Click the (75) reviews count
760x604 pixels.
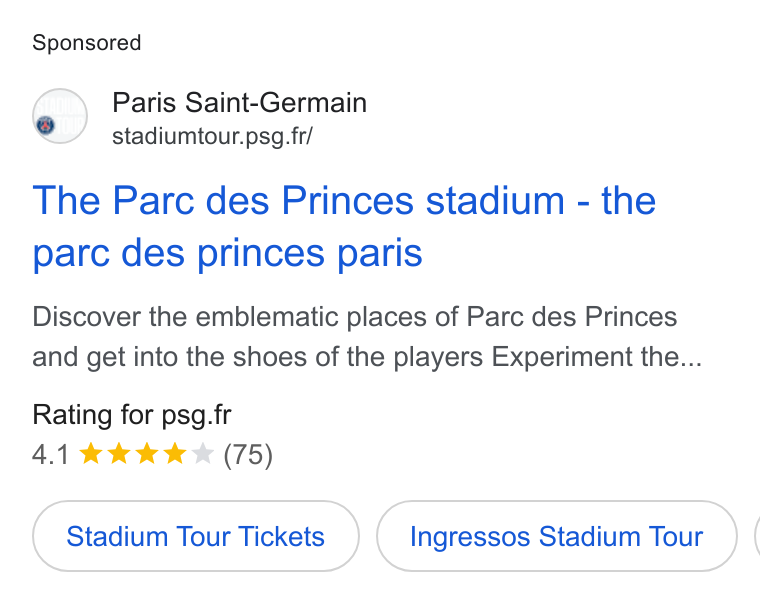pos(248,455)
